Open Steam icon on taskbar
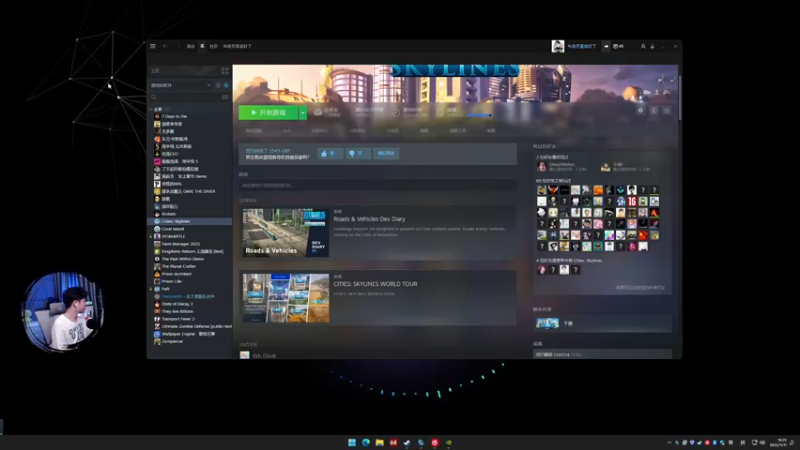The image size is (800, 450). tap(407, 442)
